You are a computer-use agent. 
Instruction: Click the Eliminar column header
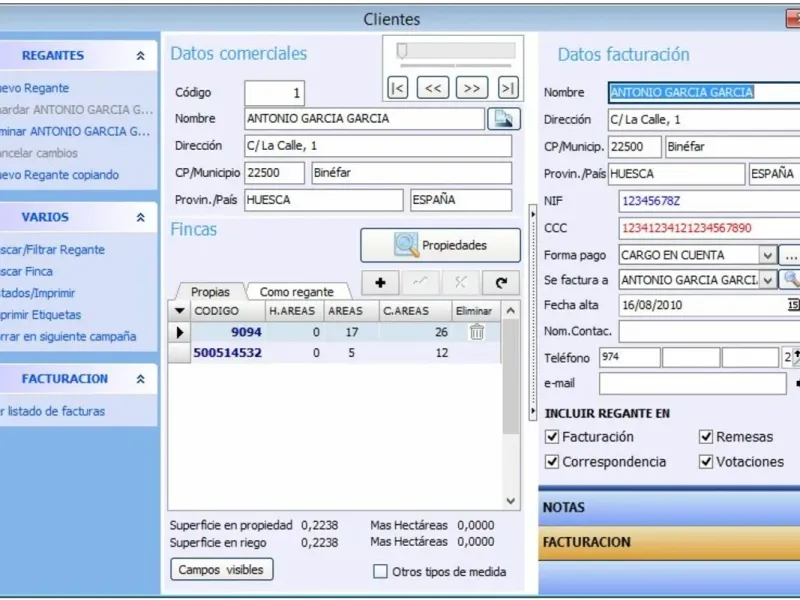click(474, 311)
